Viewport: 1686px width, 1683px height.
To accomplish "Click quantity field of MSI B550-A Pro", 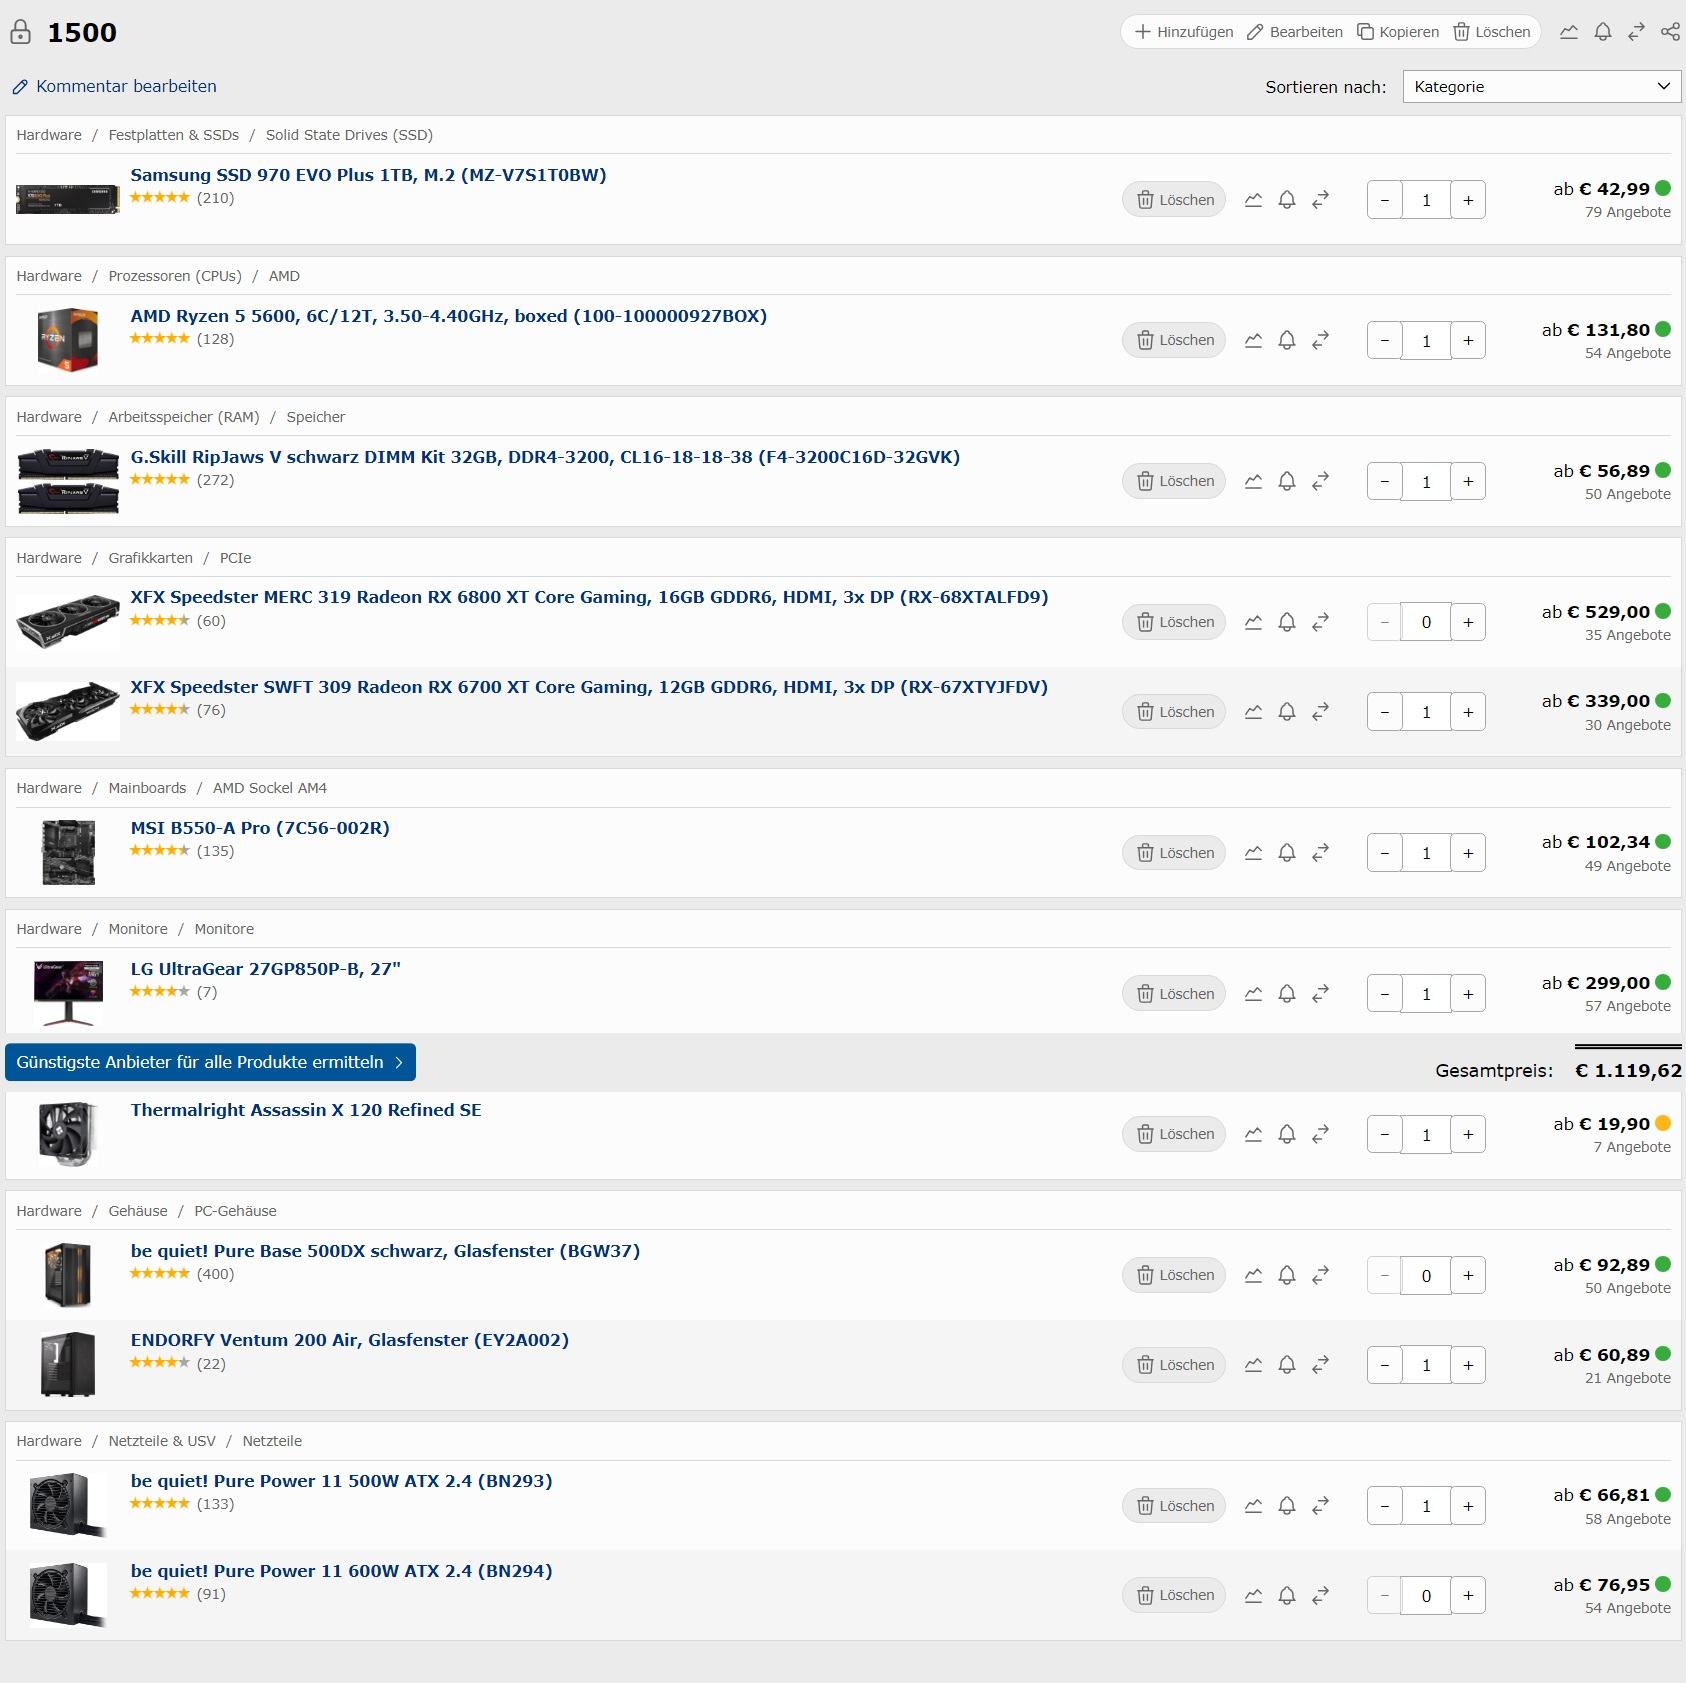I will (x=1426, y=853).
